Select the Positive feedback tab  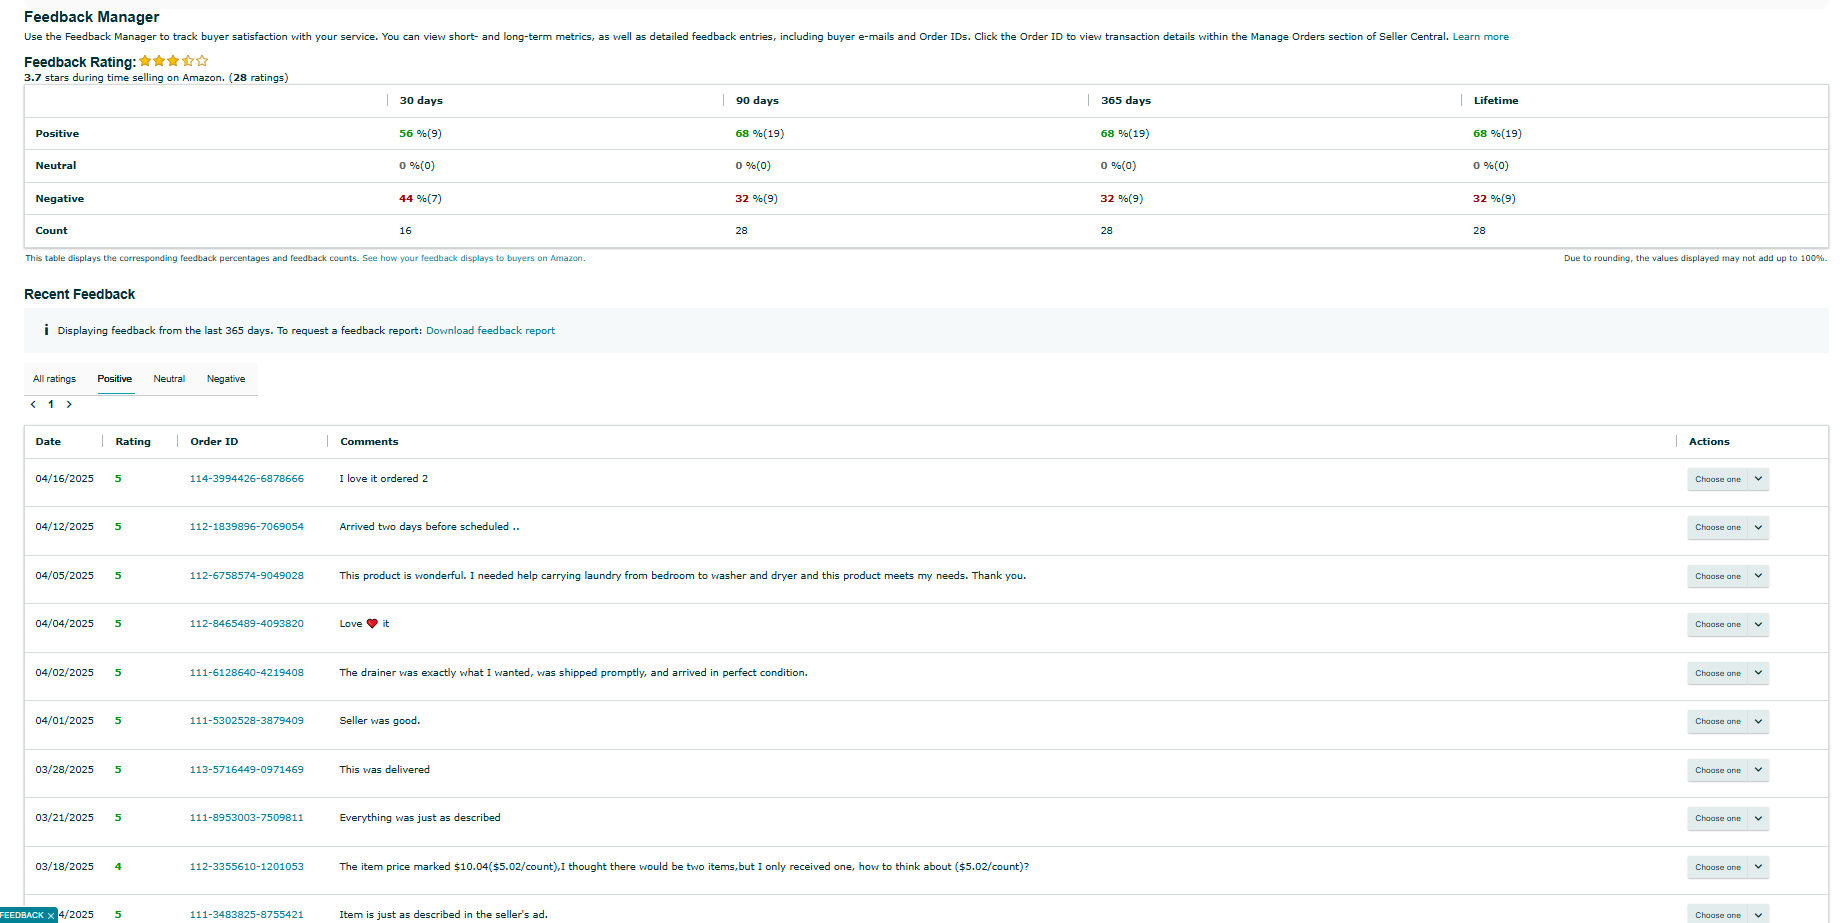pyautogui.click(x=115, y=379)
